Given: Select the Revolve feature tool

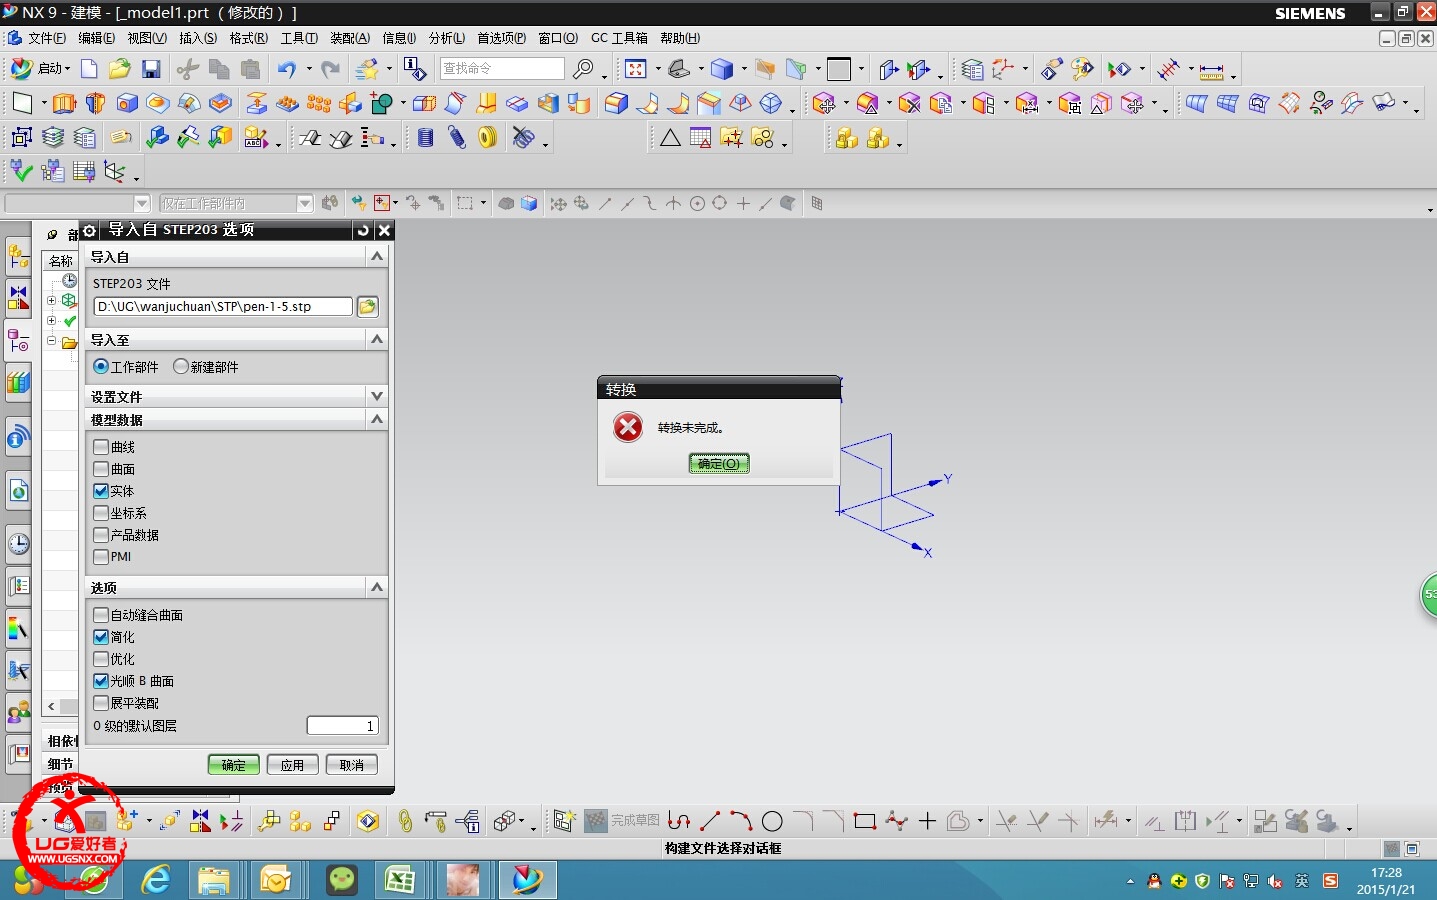Looking at the screenshot, I should tap(96, 103).
